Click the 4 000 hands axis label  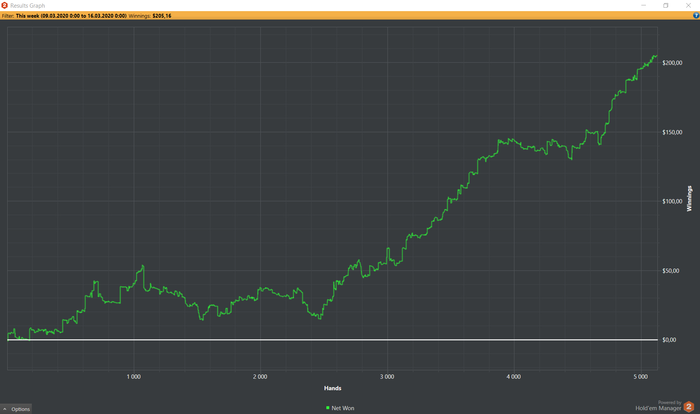tap(514, 377)
